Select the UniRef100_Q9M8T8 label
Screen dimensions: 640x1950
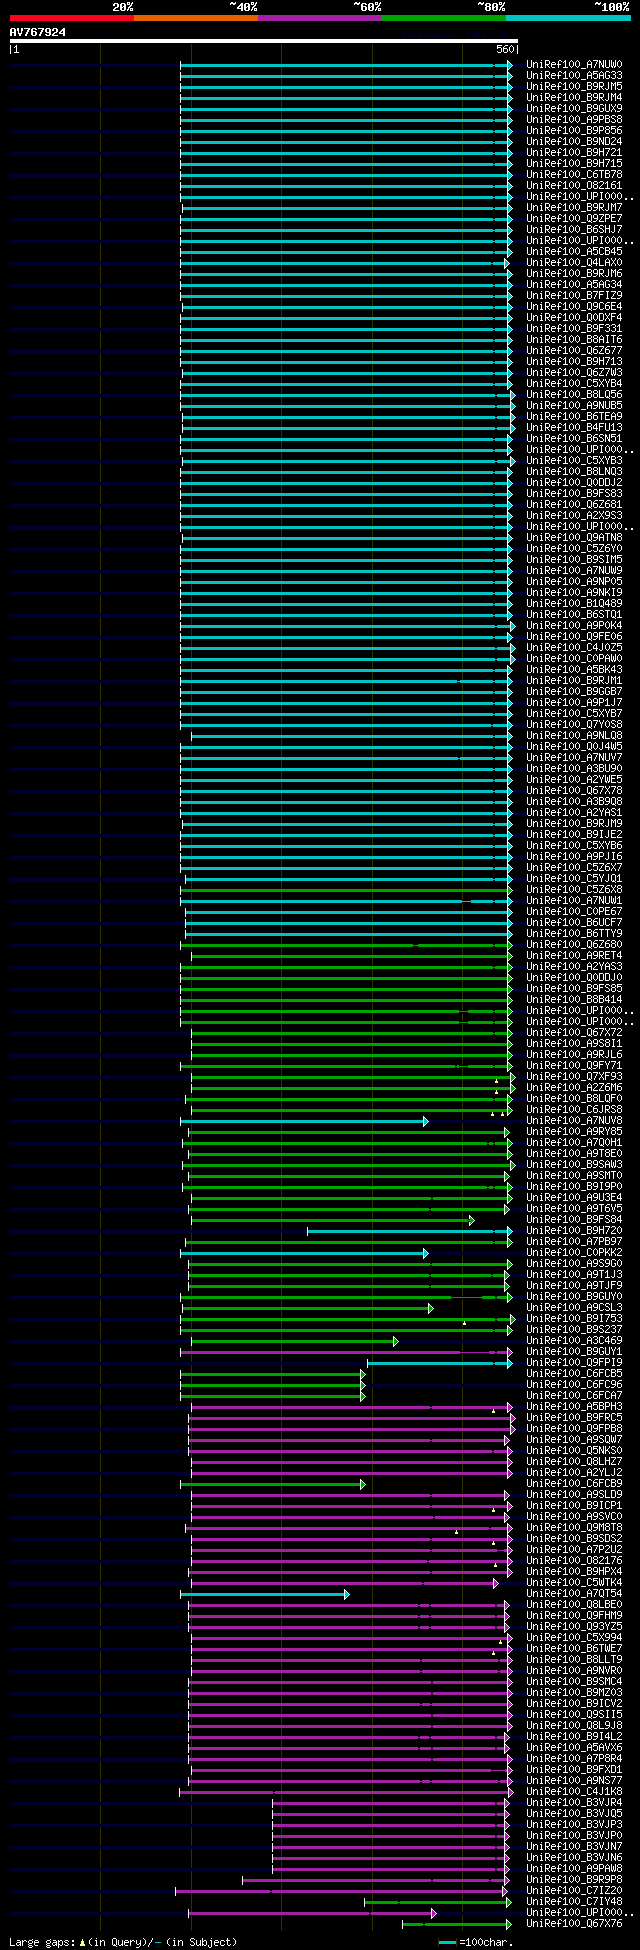pos(574,1527)
